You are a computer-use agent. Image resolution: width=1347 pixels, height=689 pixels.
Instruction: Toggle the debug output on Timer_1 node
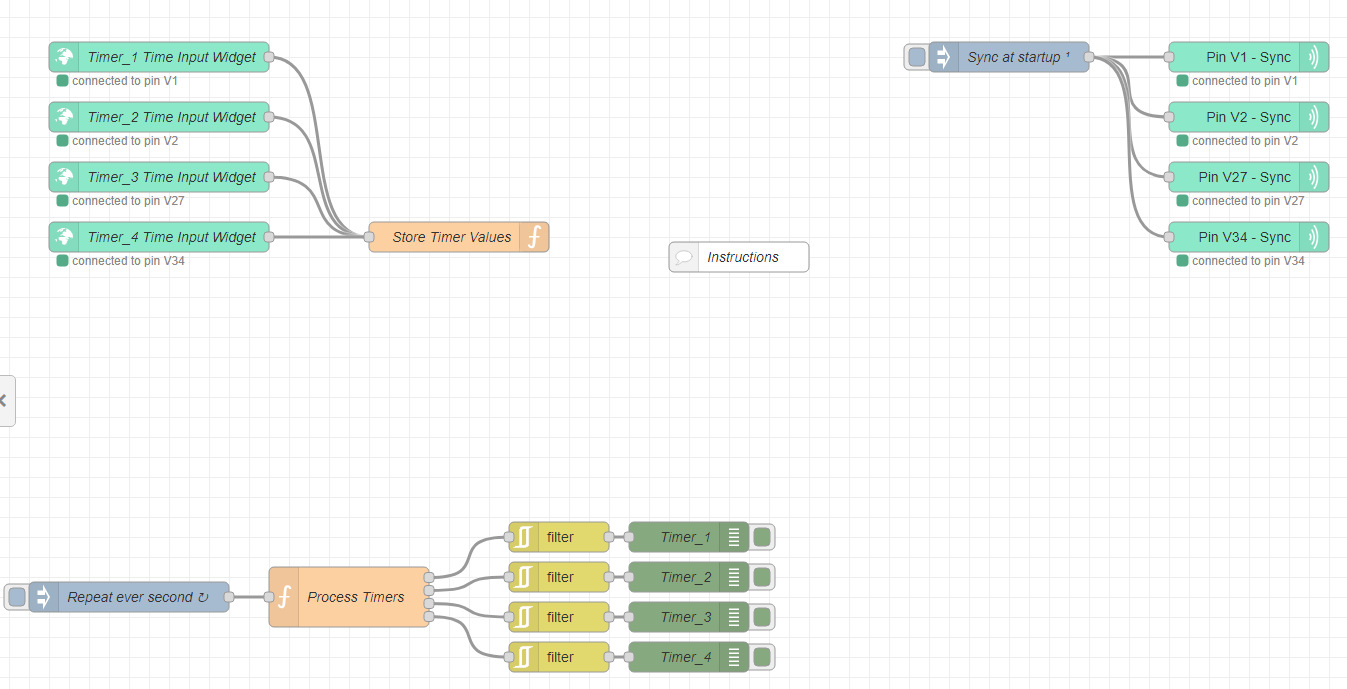[761, 537]
